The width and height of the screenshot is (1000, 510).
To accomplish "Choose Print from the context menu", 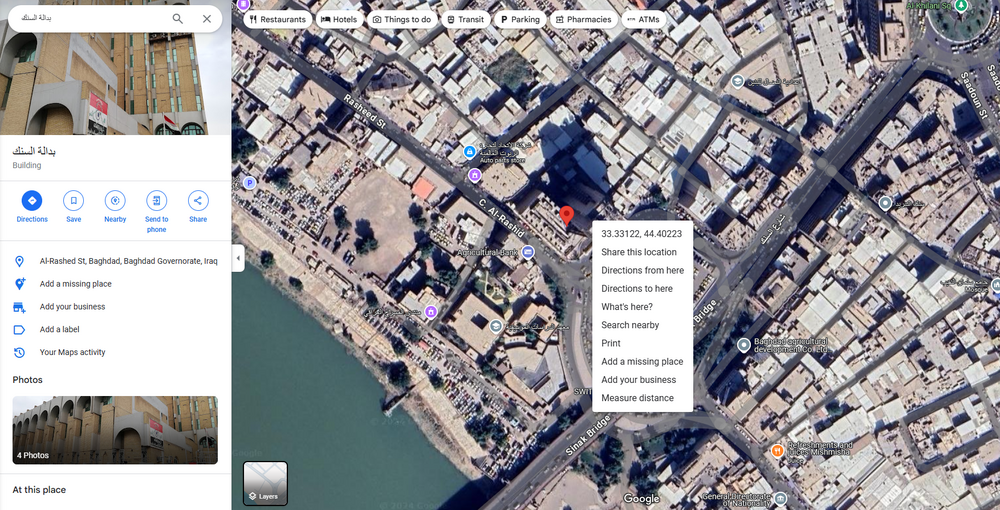I will (x=642, y=343).
